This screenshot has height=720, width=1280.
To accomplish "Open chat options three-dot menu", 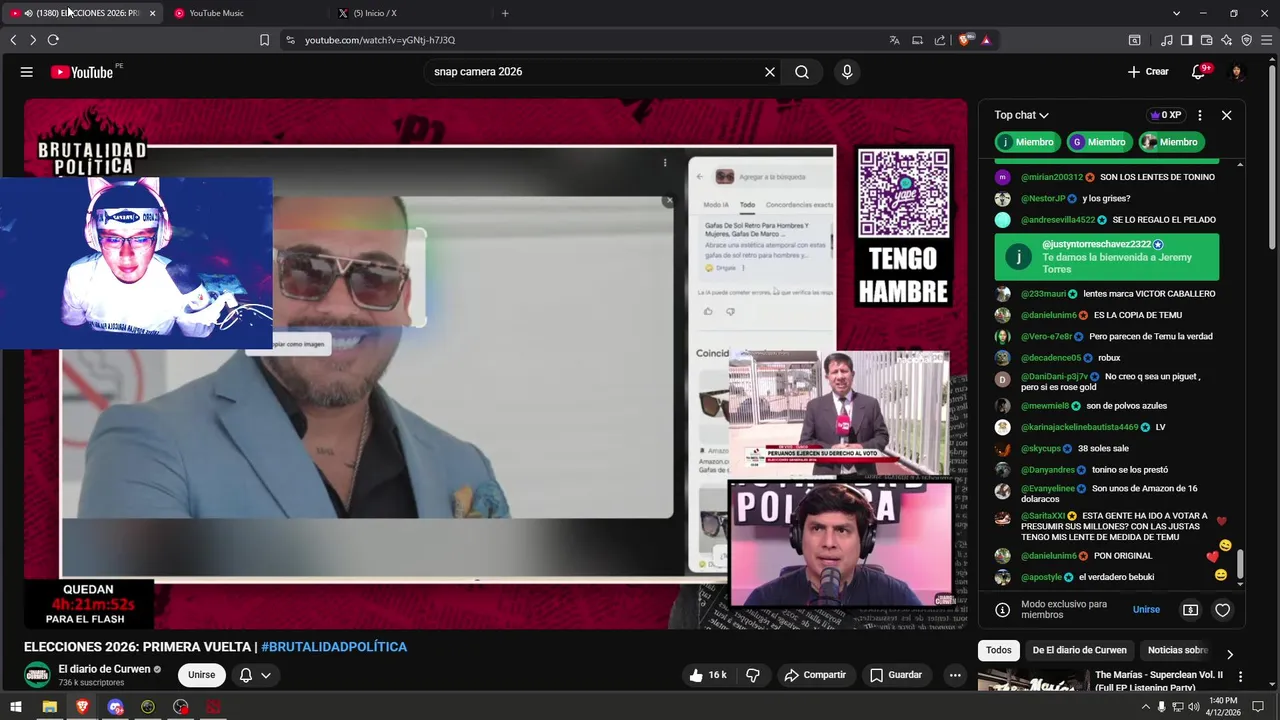I will coord(1200,115).
